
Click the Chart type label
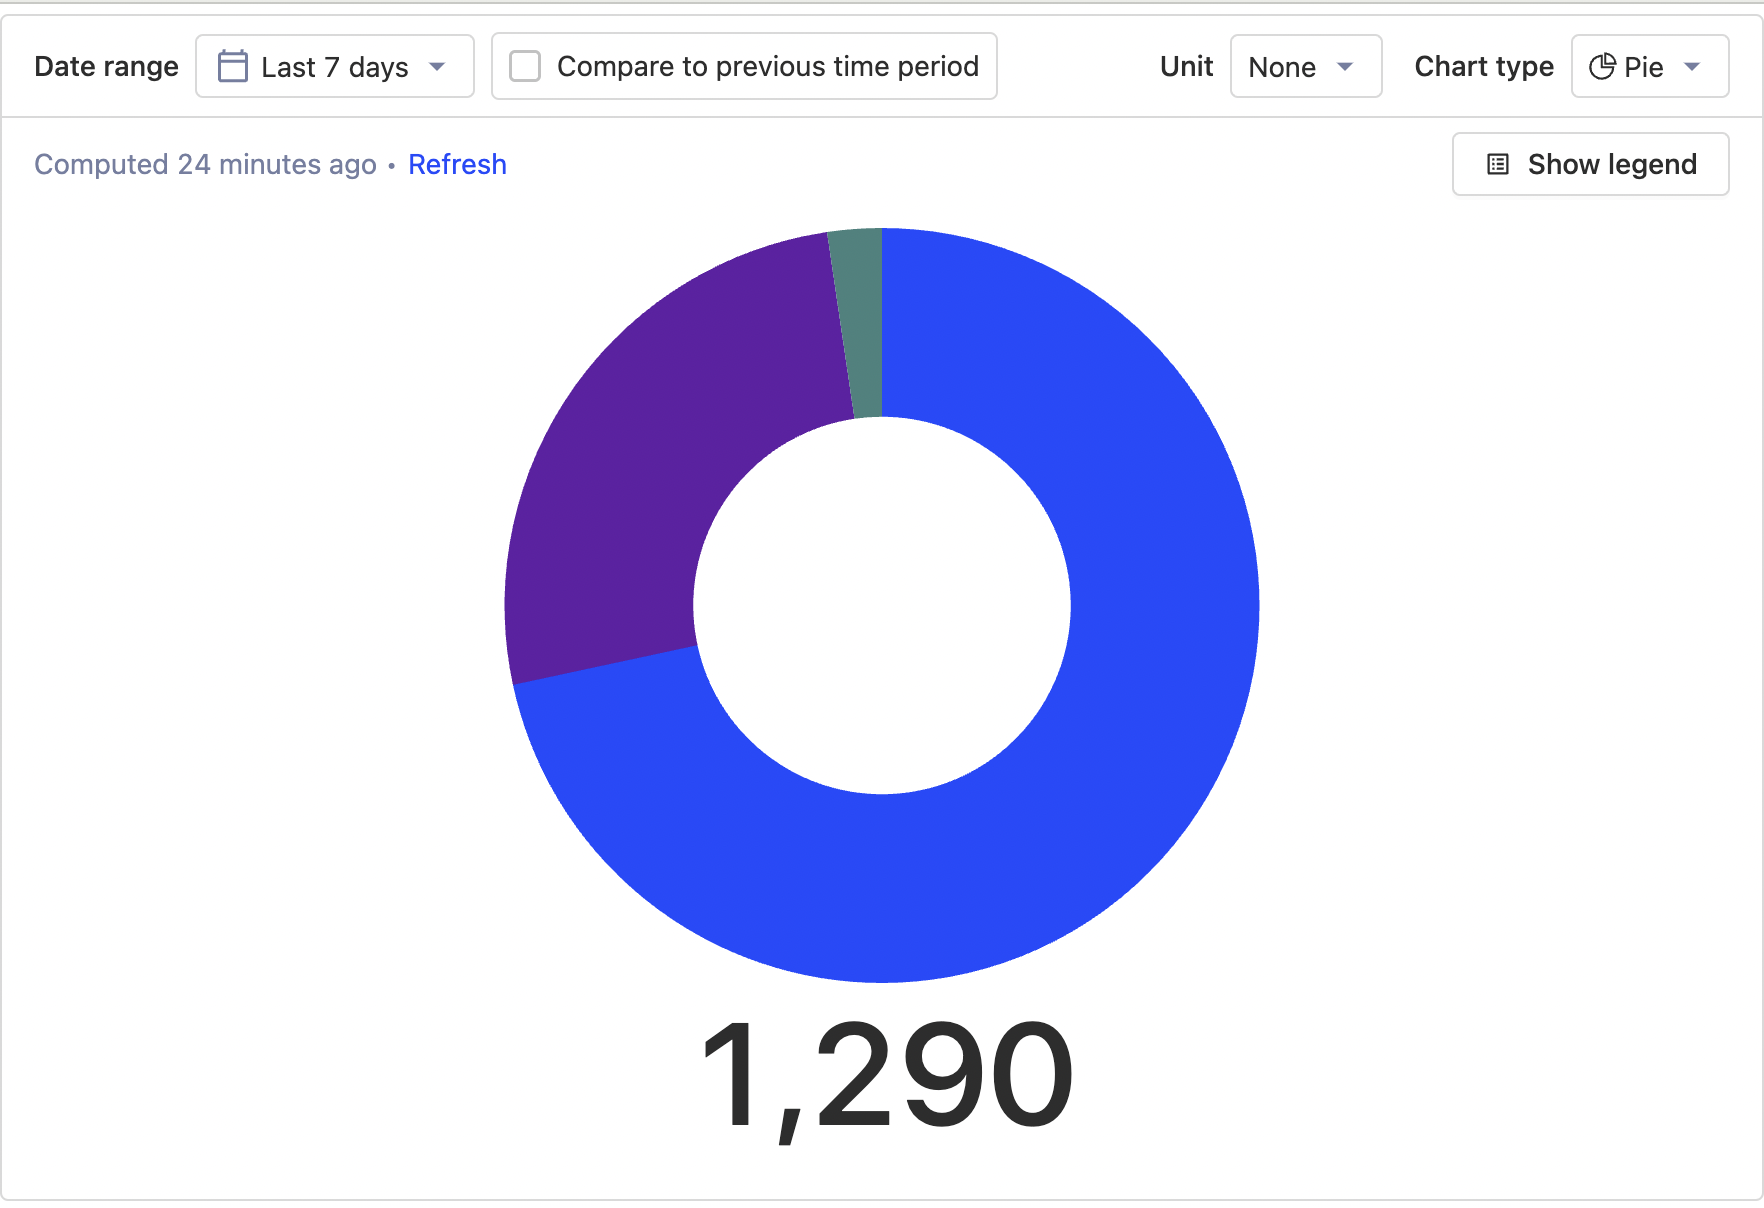(1484, 66)
